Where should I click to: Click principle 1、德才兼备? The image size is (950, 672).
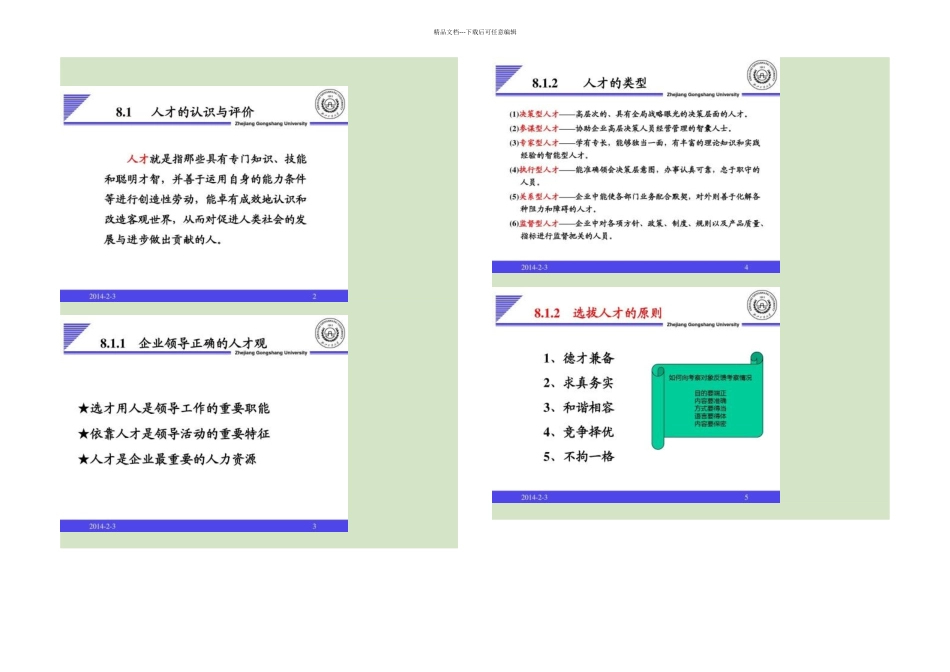click(579, 358)
